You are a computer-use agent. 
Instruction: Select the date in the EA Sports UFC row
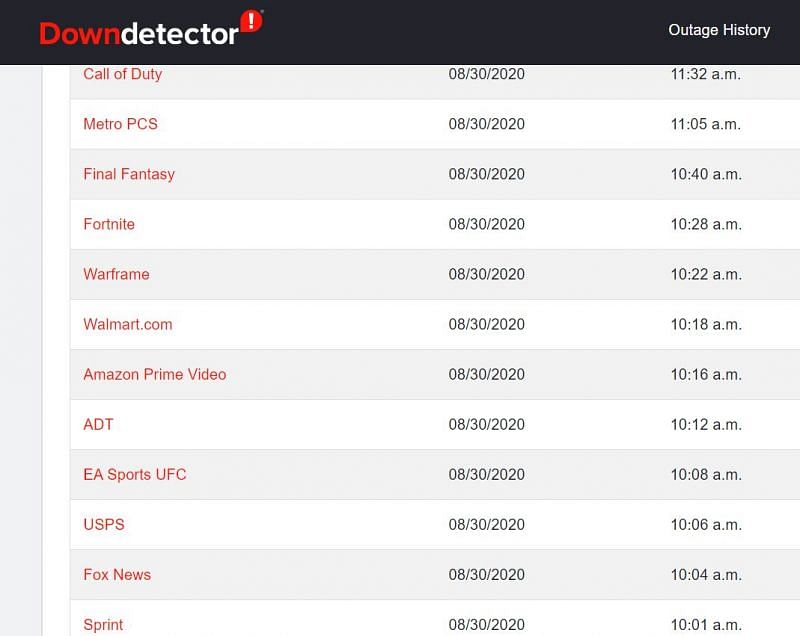(x=487, y=474)
